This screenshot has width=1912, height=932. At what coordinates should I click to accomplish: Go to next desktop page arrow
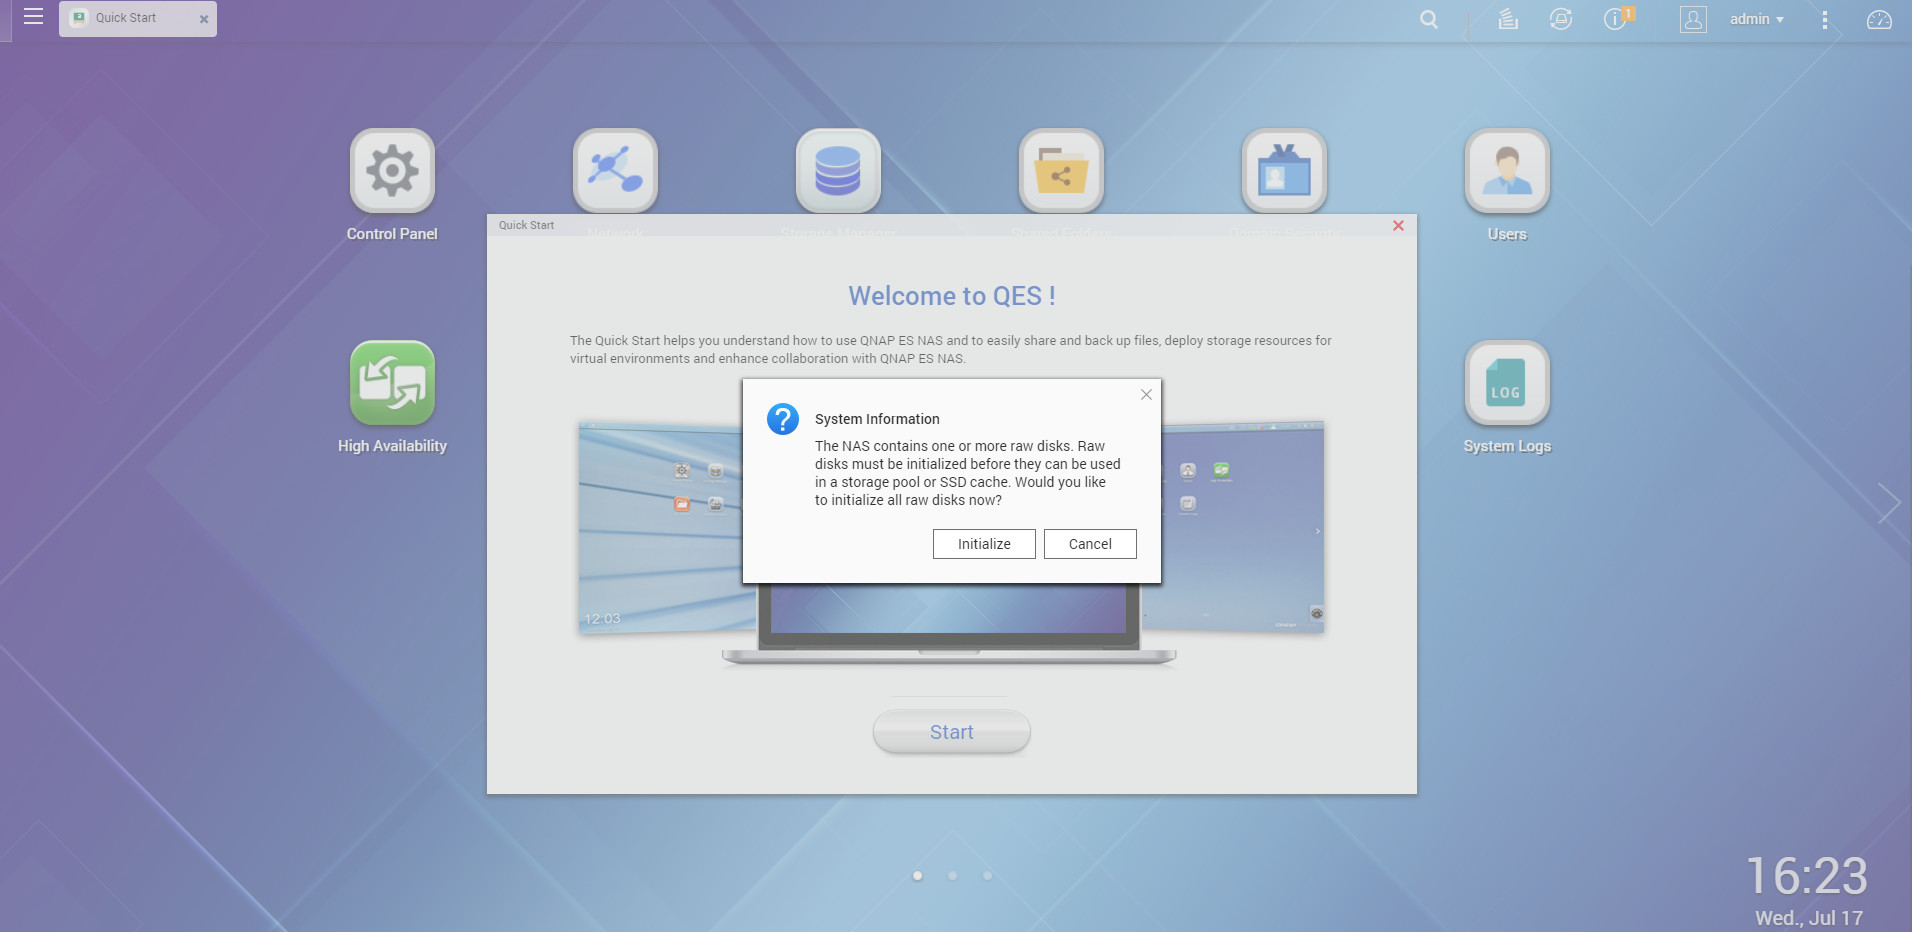click(x=1888, y=503)
